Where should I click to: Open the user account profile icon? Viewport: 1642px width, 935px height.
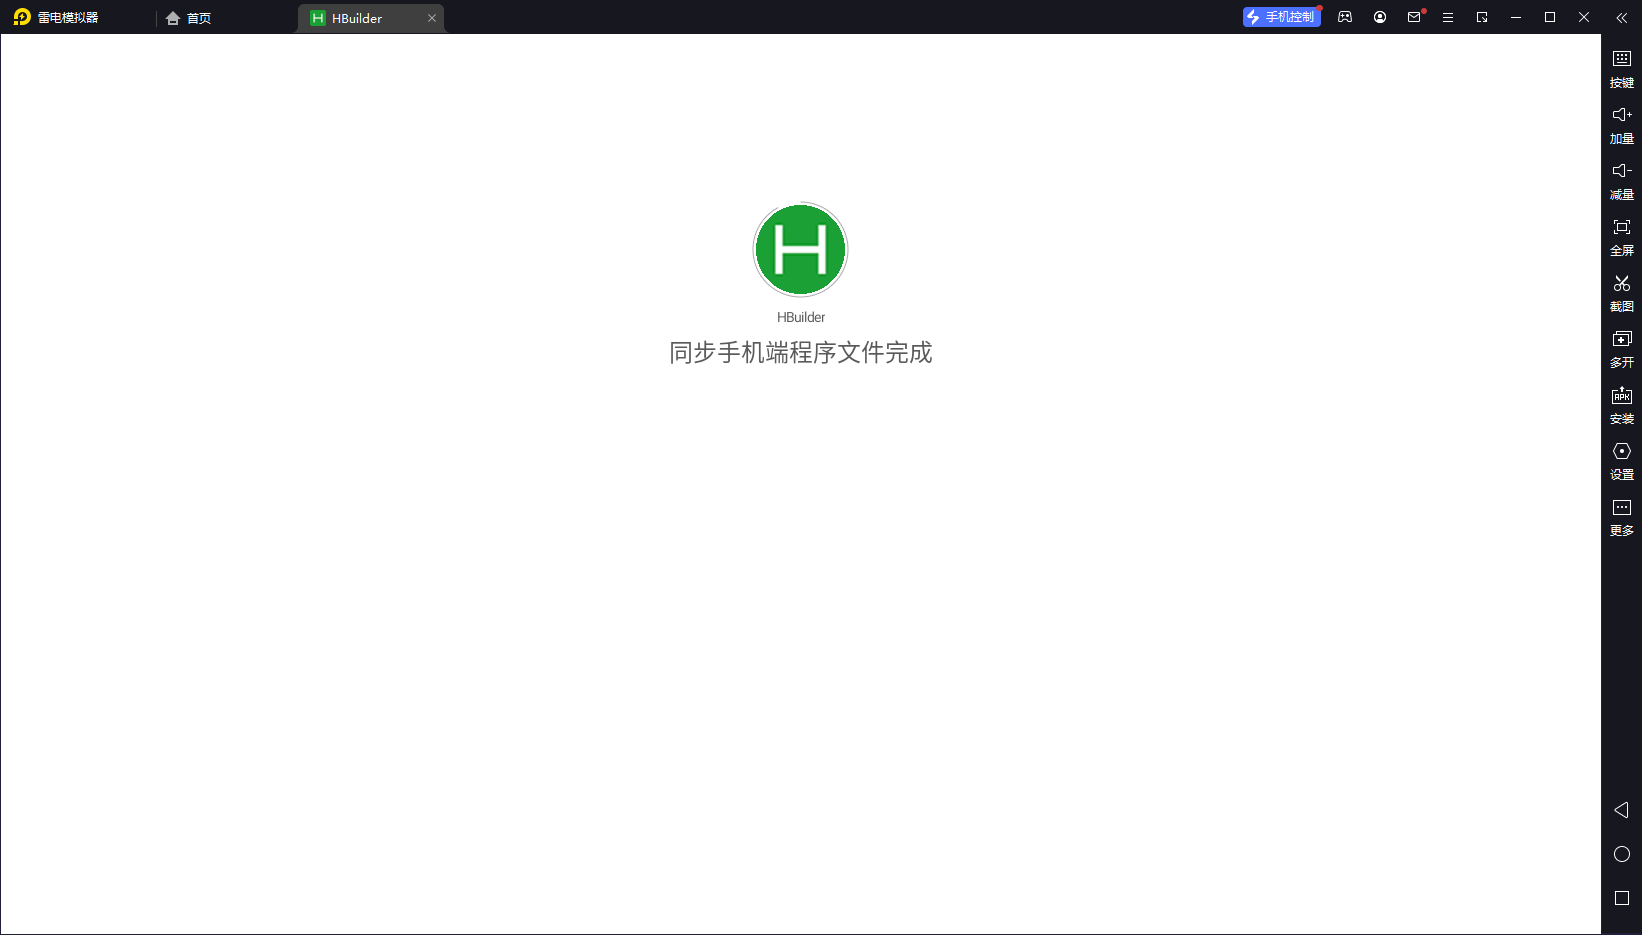click(1380, 17)
